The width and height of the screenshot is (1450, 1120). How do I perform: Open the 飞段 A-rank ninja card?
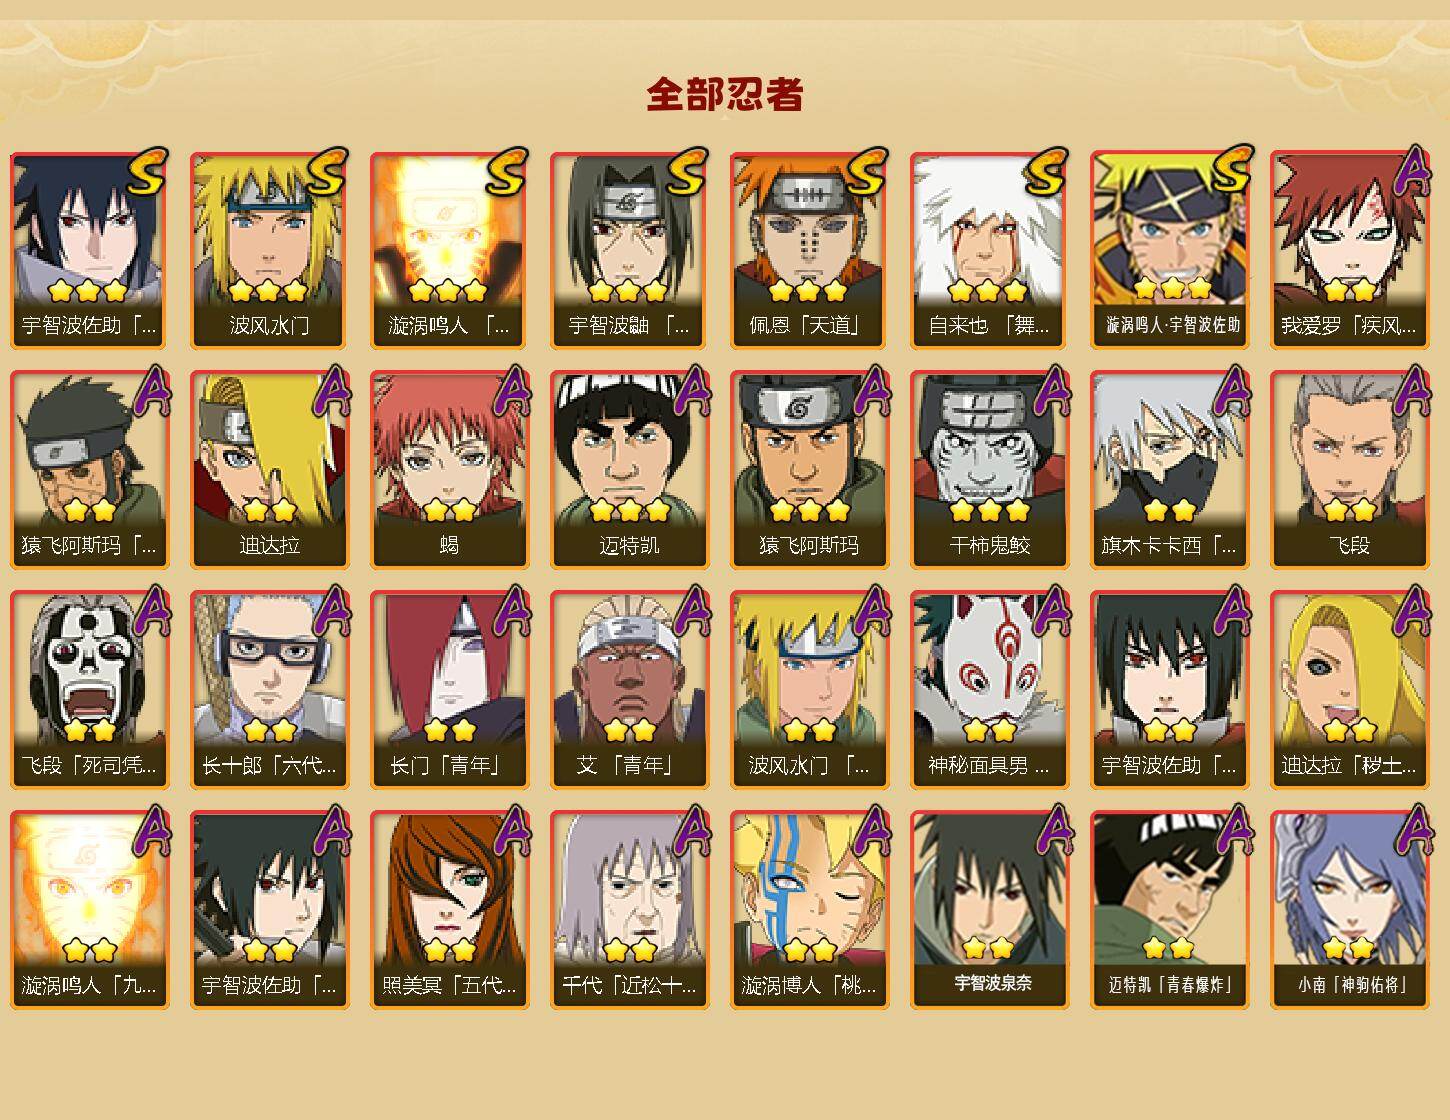[1349, 470]
